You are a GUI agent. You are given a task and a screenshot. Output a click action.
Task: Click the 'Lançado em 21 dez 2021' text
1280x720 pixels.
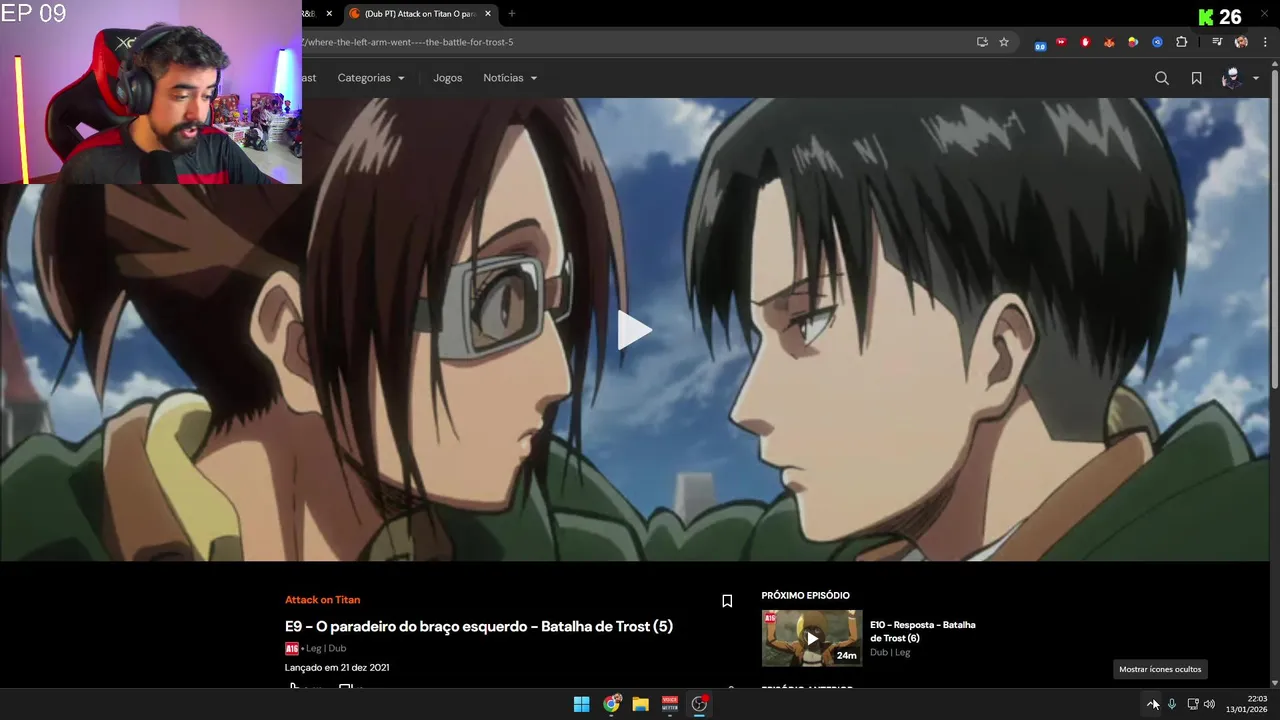337,667
